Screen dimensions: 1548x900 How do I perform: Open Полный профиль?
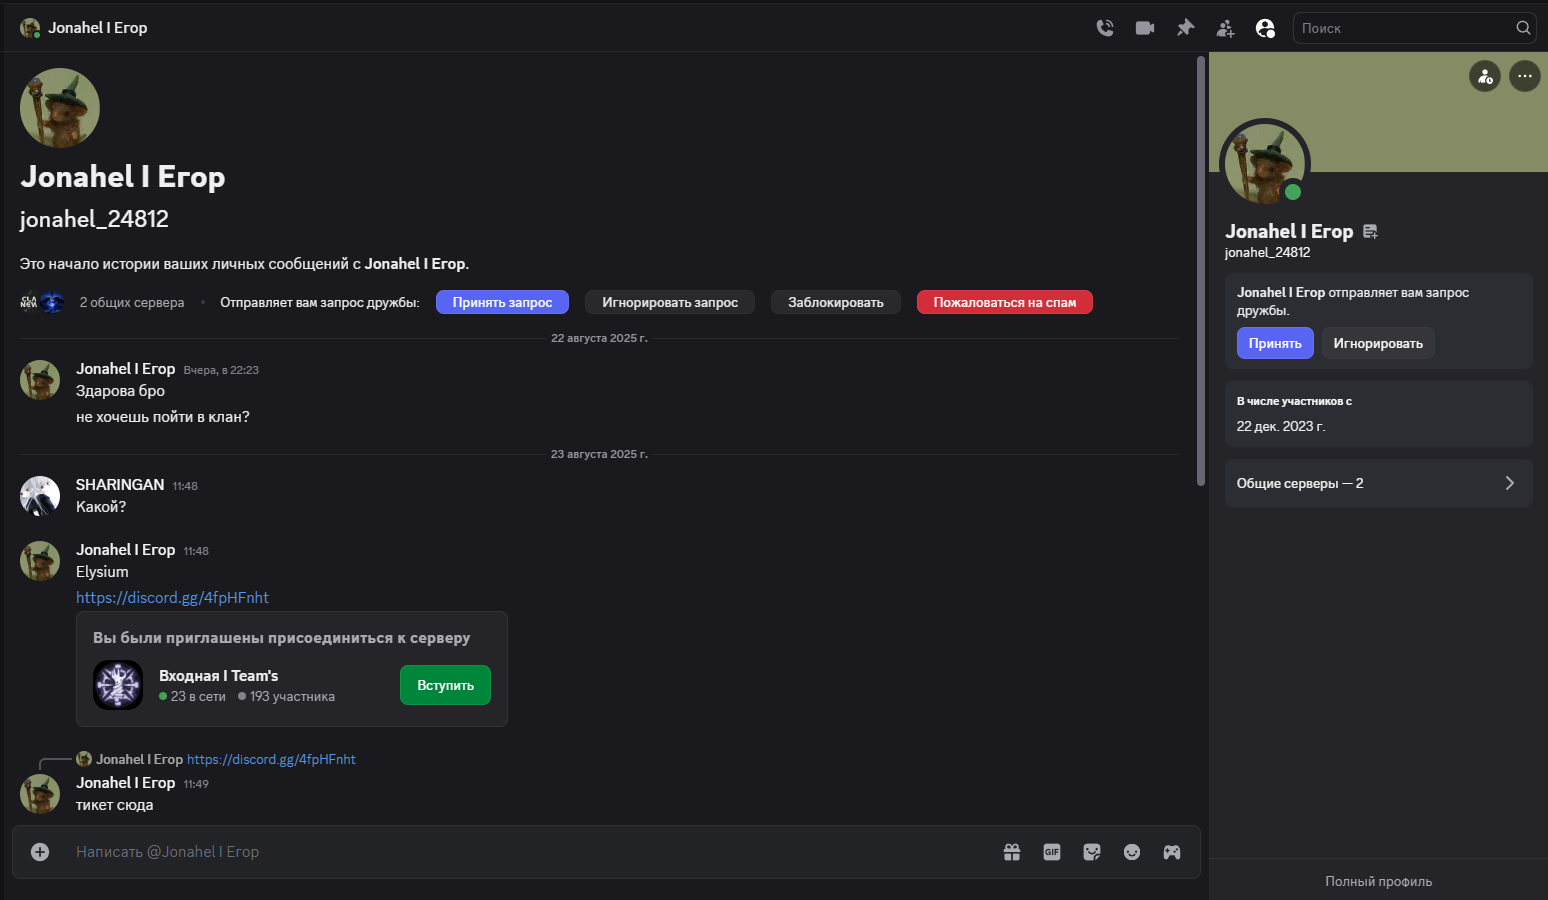click(x=1378, y=881)
